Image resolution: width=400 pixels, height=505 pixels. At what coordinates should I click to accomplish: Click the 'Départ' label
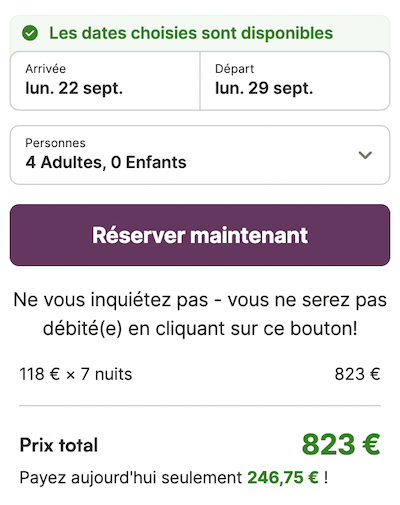click(235, 69)
